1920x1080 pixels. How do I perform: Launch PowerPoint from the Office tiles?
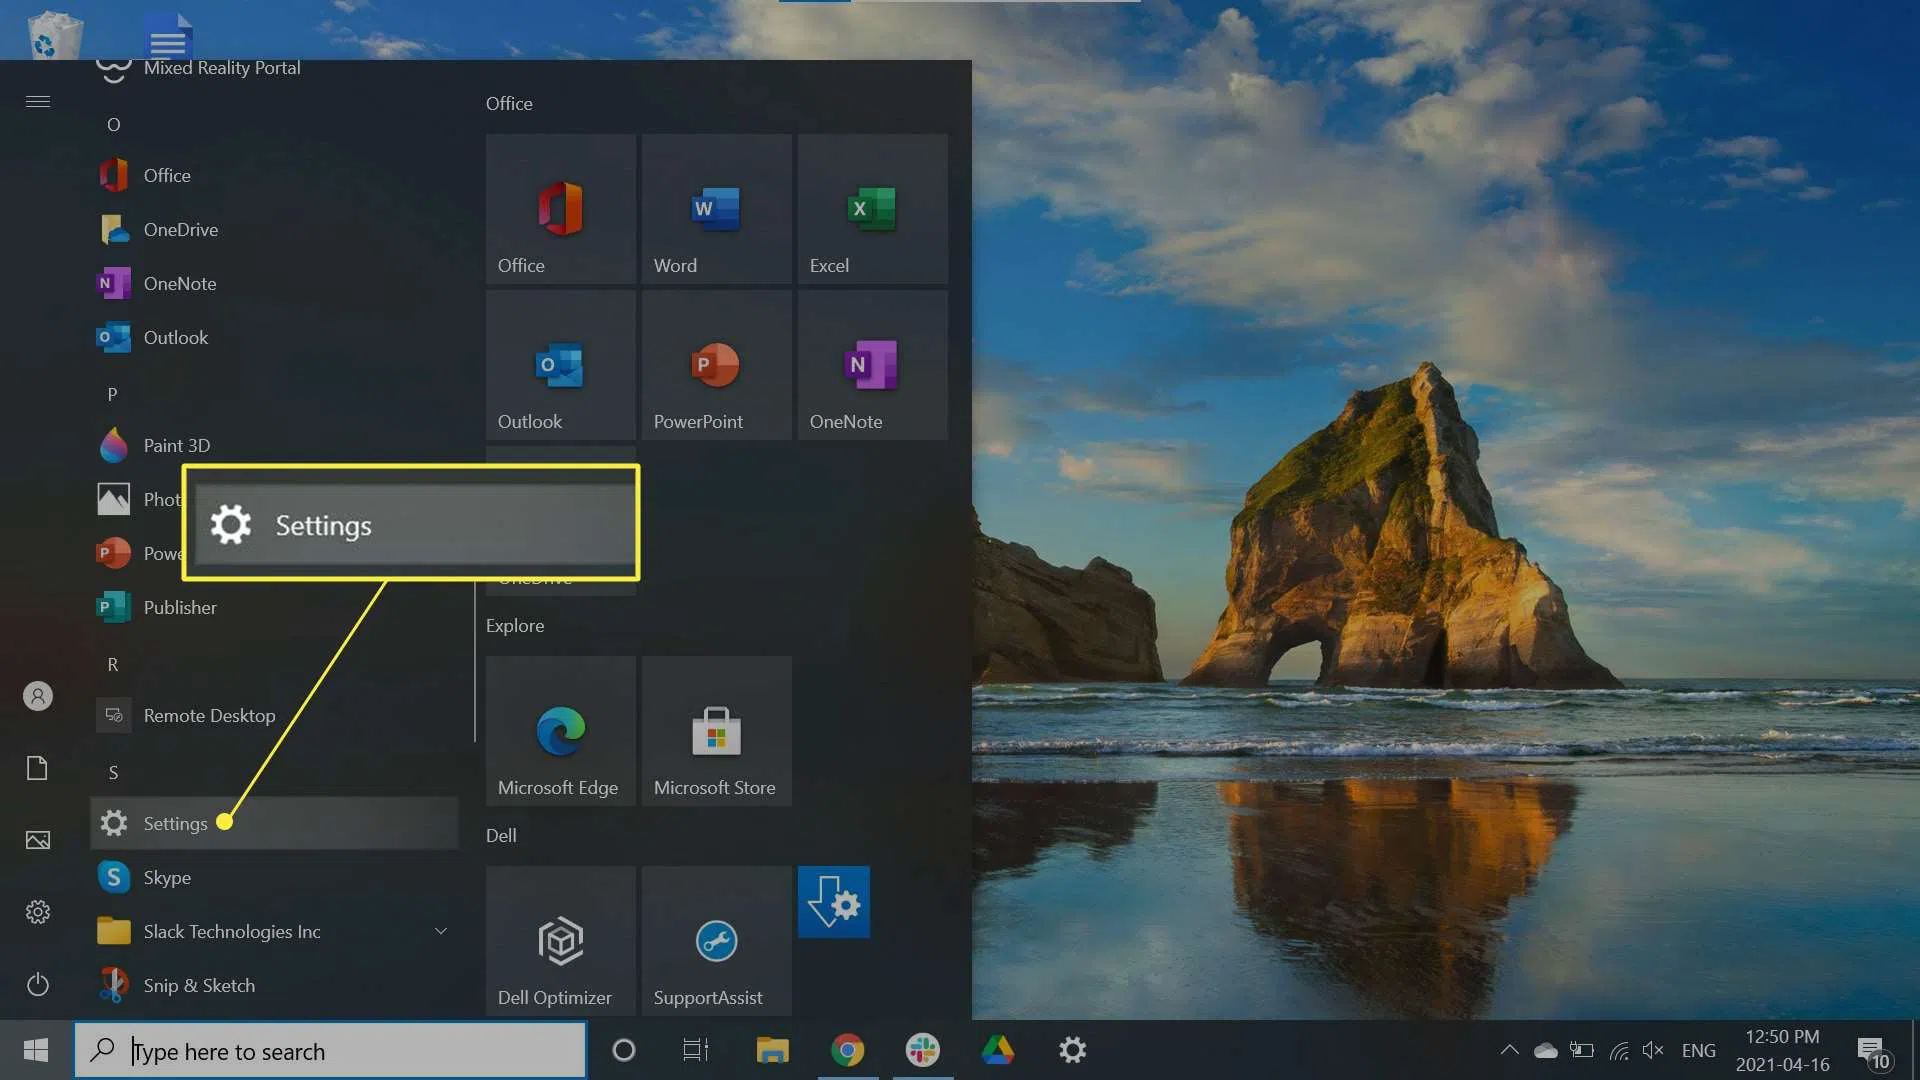716,365
